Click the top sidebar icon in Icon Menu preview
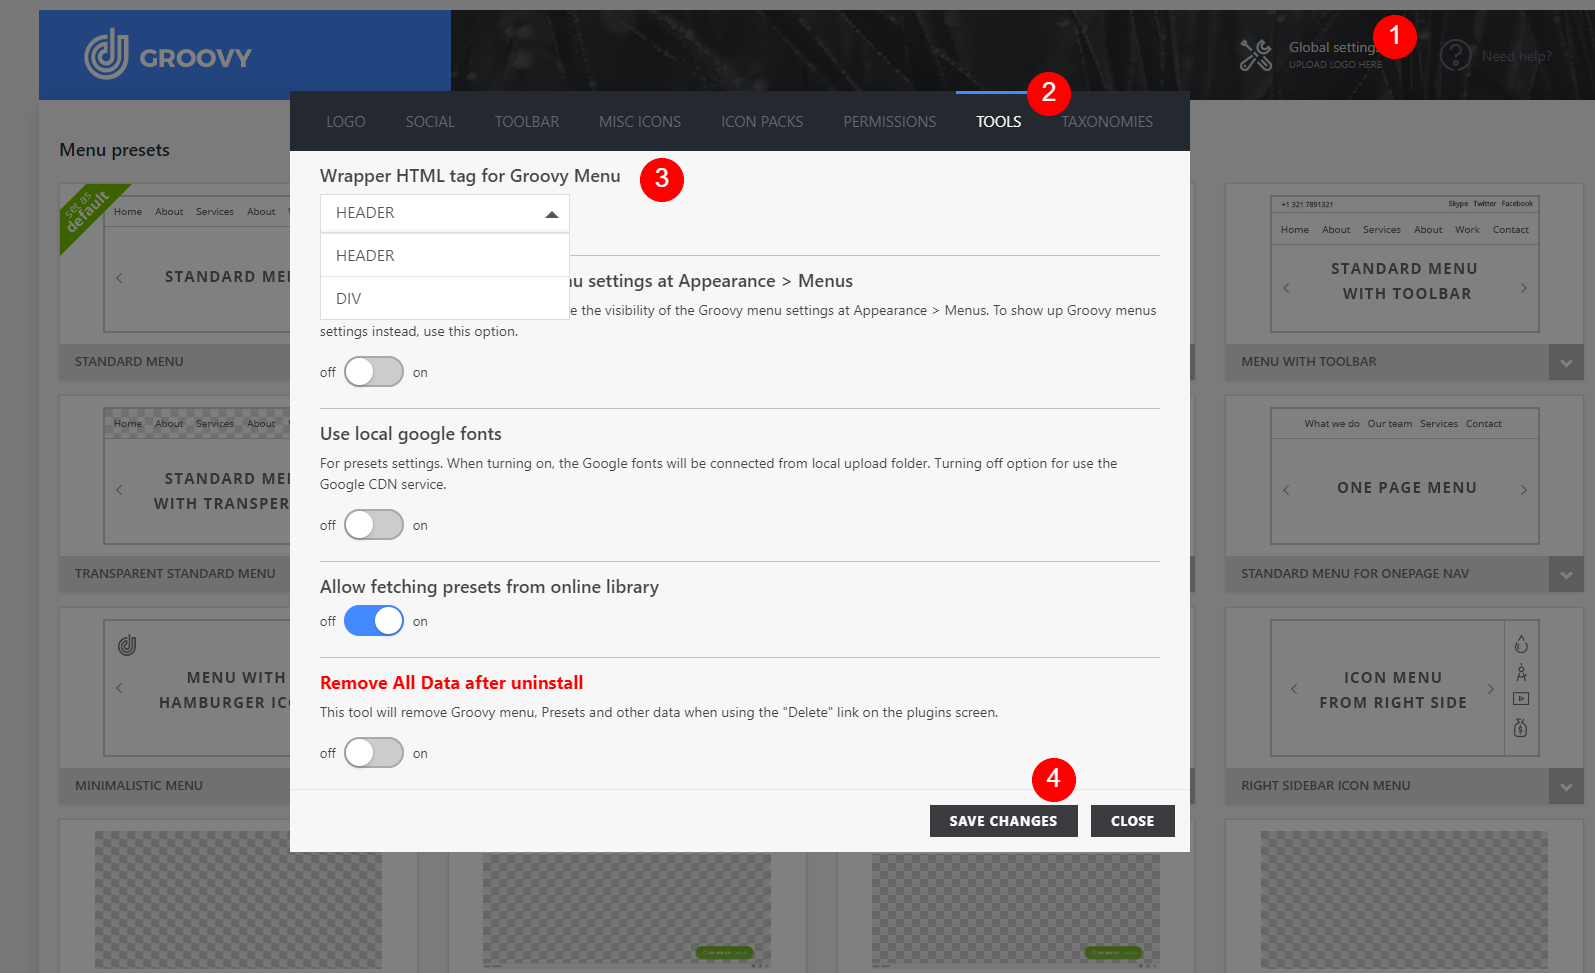Screen dimensions: 1595x973 (x=1521, y=644)
